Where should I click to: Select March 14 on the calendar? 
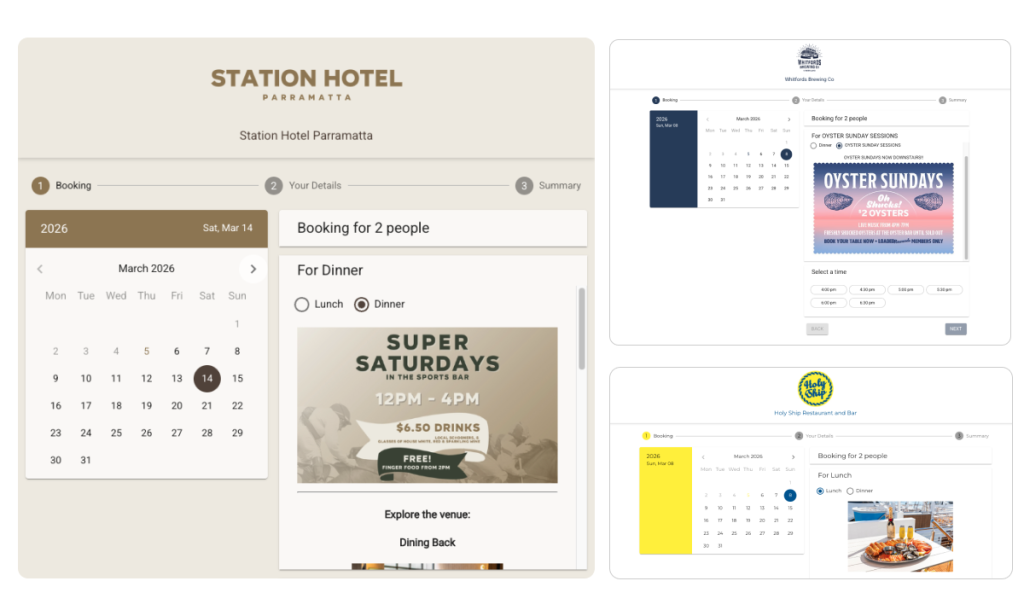pos(207,378)
